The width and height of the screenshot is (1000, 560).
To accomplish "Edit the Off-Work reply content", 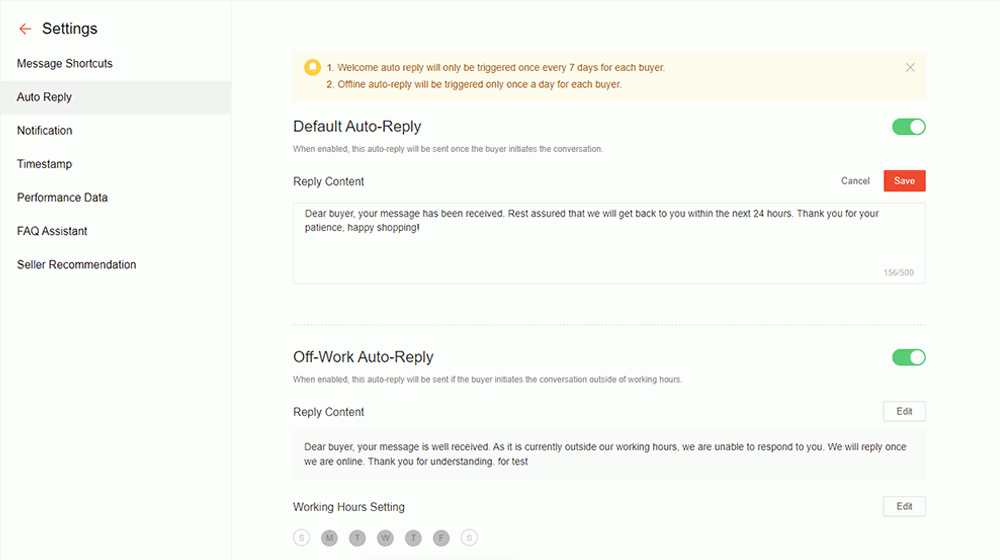I will click(904, 411).
